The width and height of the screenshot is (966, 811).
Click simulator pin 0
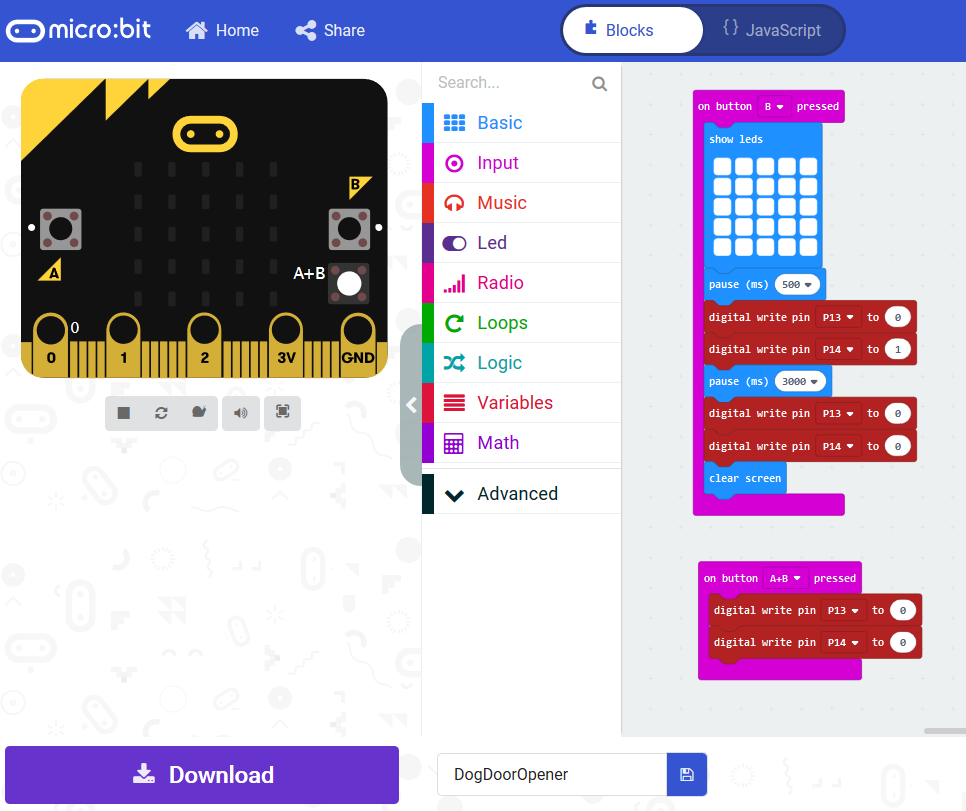(x=51, y=345)
